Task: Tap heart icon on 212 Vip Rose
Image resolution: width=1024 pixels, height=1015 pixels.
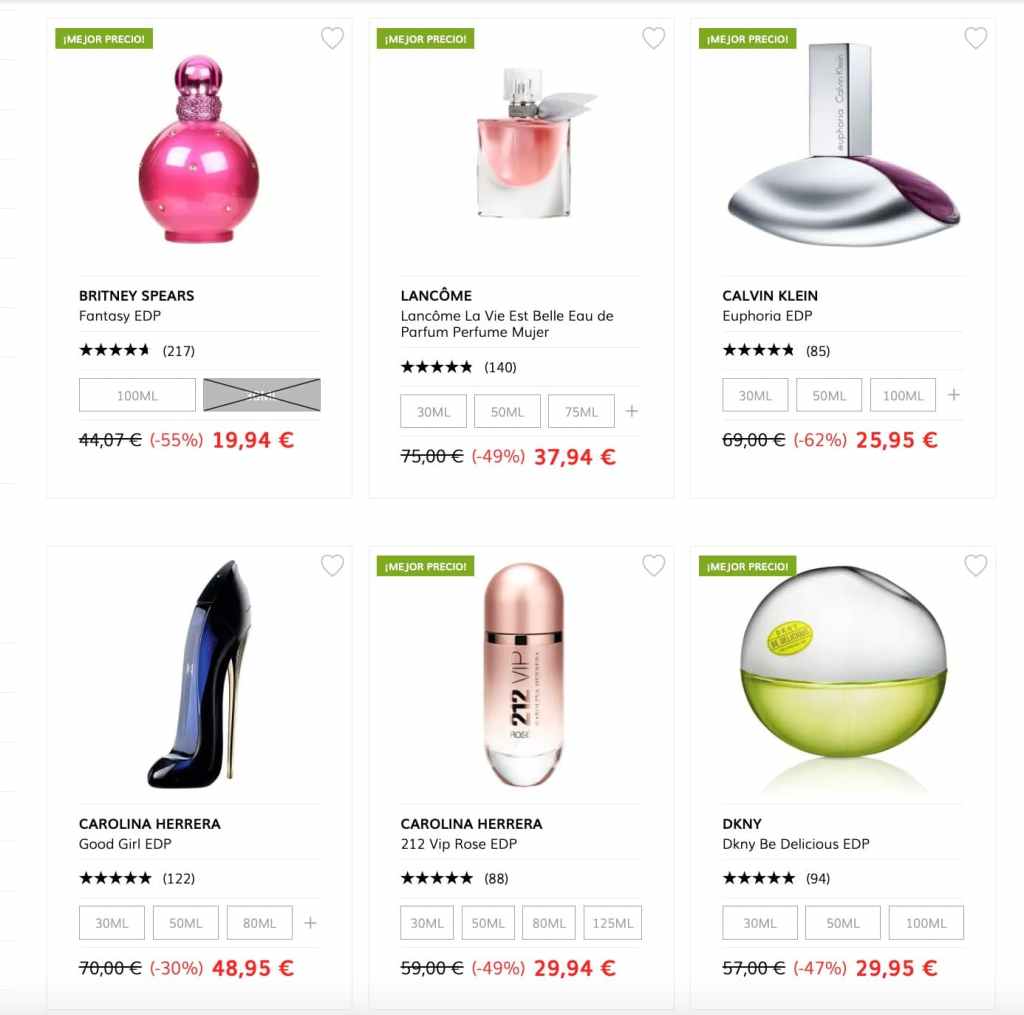Action: point(654,565)
